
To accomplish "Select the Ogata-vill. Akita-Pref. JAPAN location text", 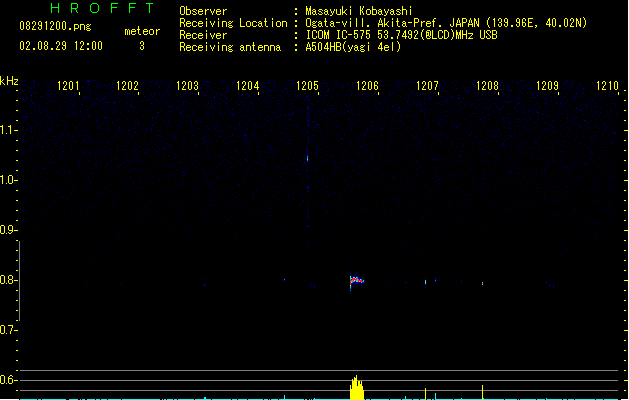I will 446,23.
